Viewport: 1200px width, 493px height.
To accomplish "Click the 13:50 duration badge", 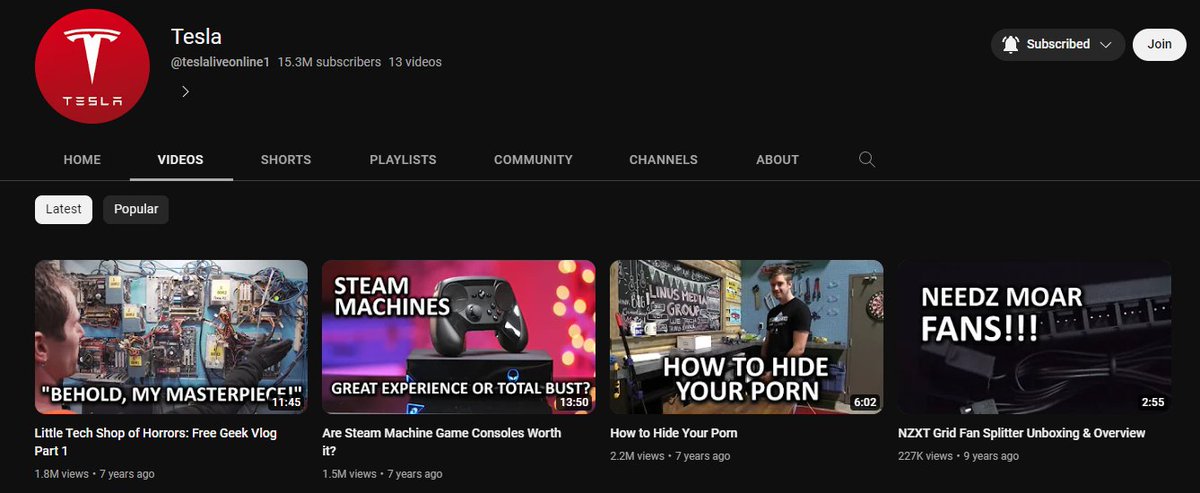I will [x=573, y=402].
